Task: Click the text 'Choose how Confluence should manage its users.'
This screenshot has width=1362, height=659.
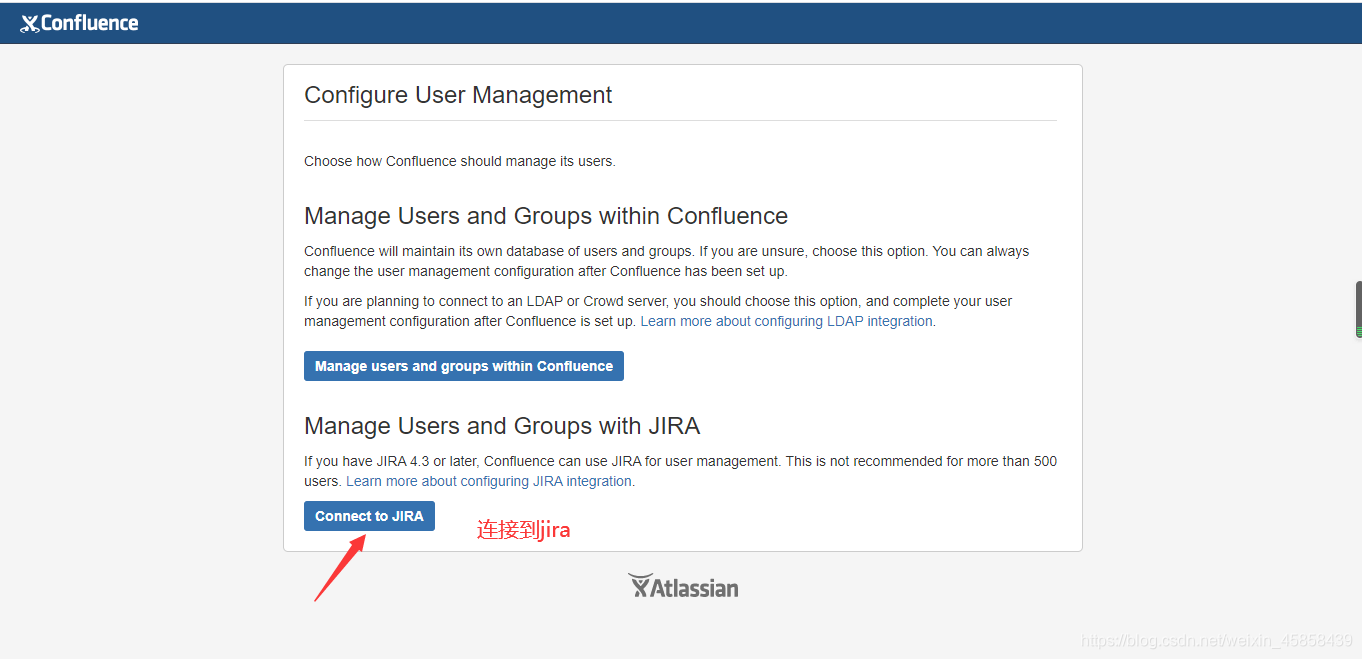Action: [460, 161]
